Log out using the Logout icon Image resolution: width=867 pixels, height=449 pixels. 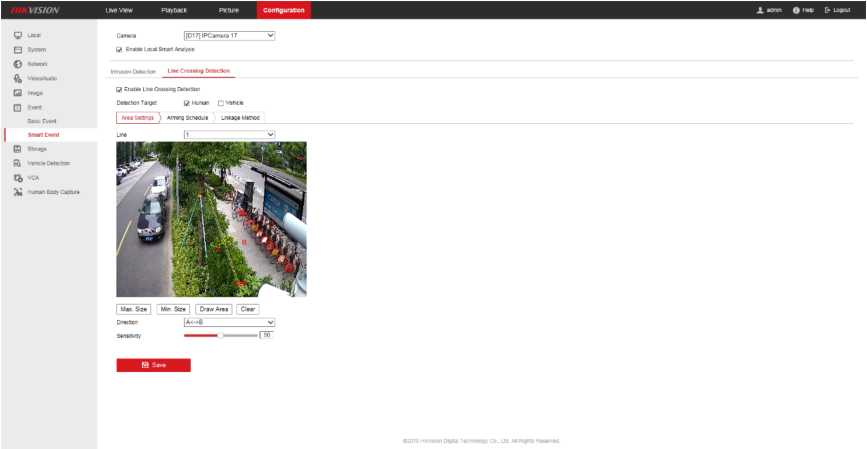[828, 10]
